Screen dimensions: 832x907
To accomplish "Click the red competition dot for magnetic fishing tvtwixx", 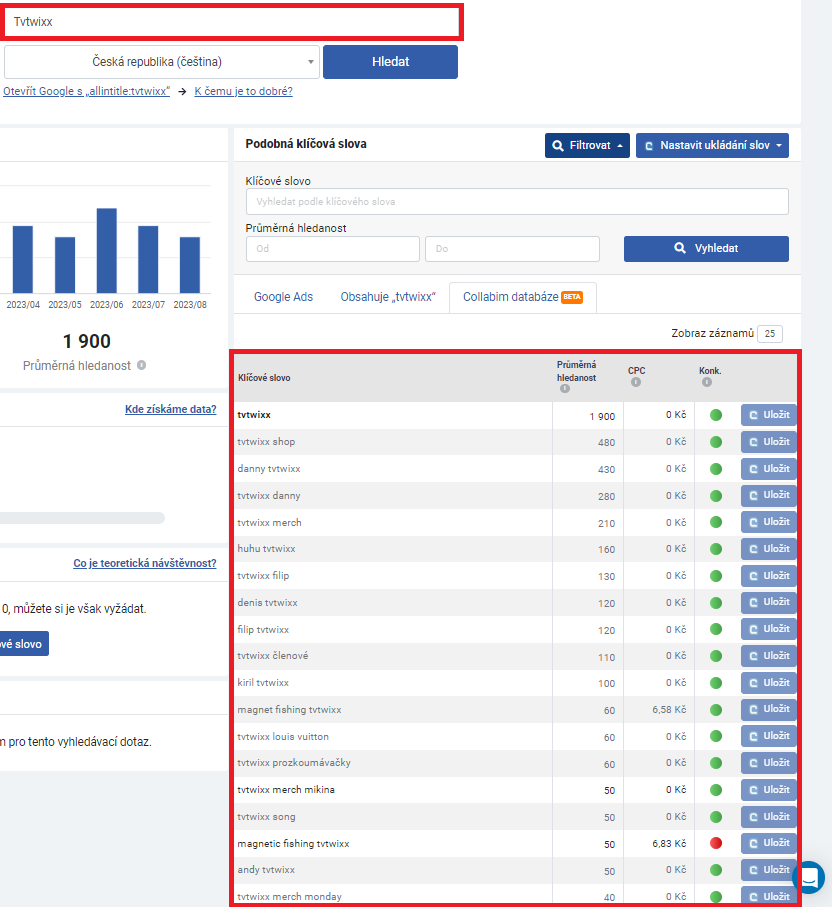I will (716, 843).
